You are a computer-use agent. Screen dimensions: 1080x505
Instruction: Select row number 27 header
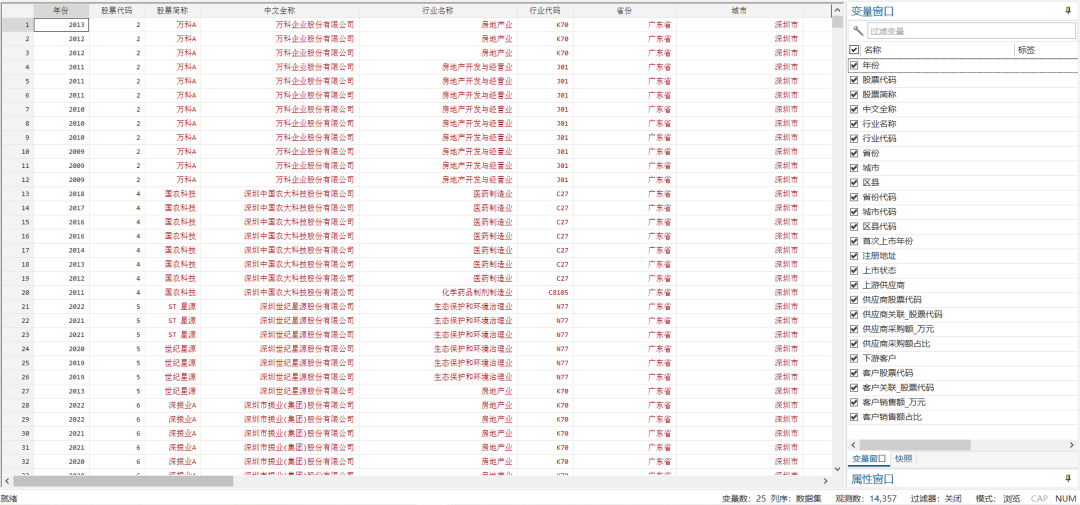coord(17,391)
